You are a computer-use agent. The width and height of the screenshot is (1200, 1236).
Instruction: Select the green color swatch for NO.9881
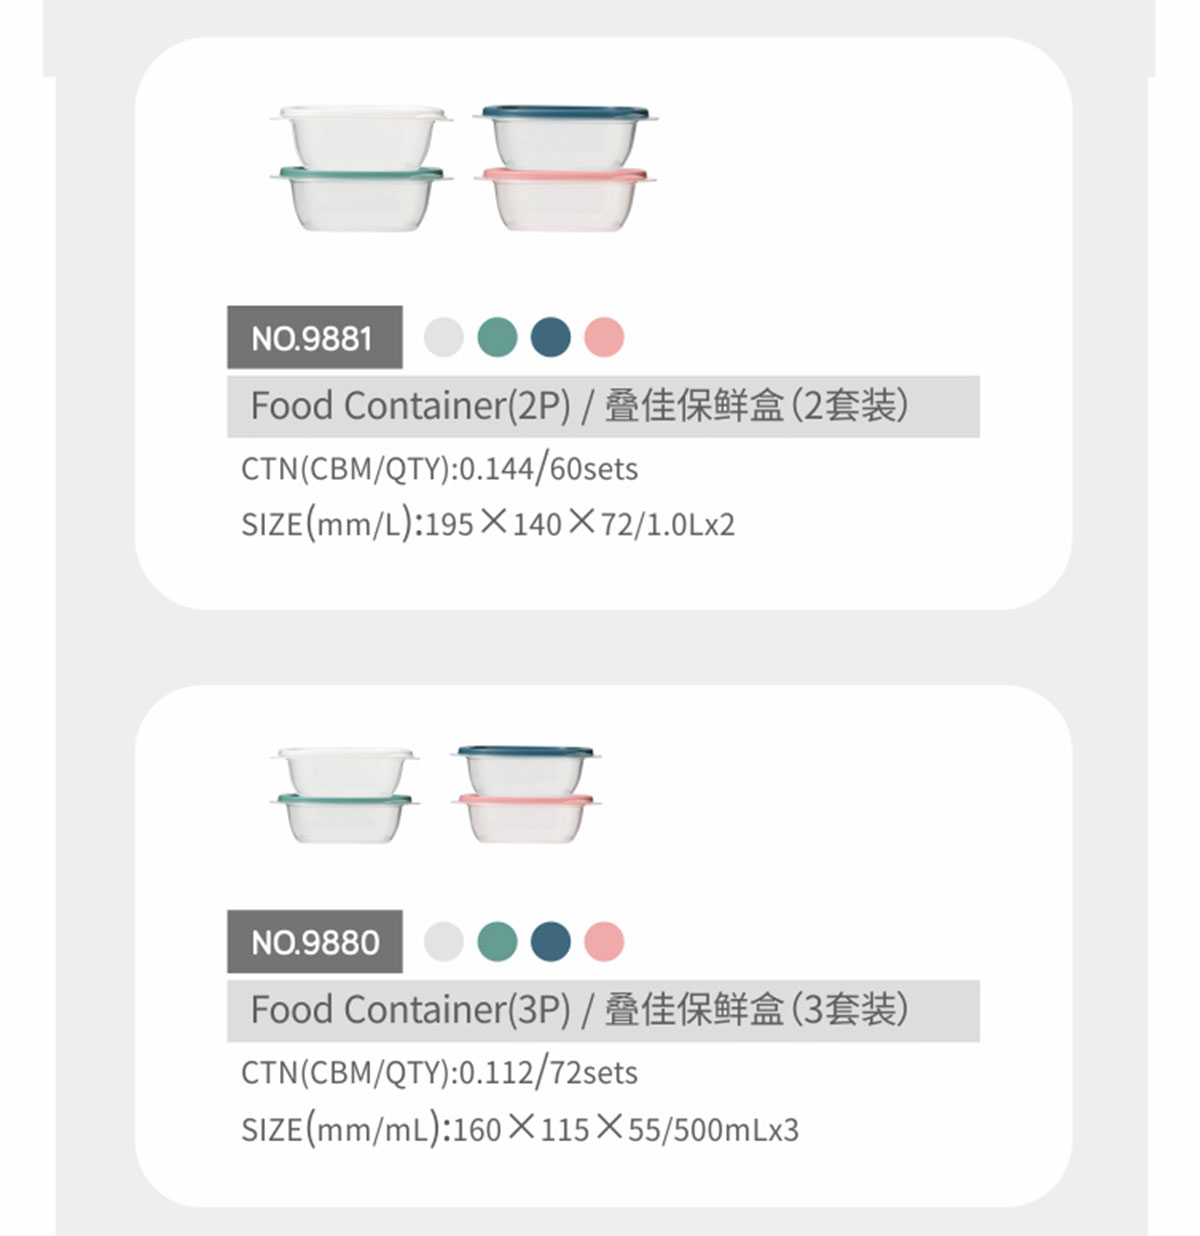(497, 337)
